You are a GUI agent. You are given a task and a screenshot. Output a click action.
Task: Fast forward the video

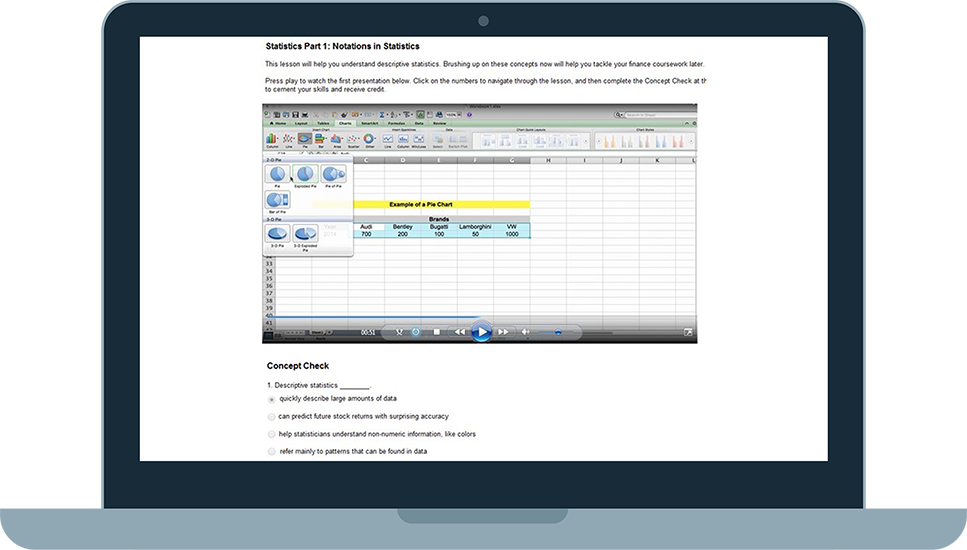pyautogui.click(x=503, y=332)
